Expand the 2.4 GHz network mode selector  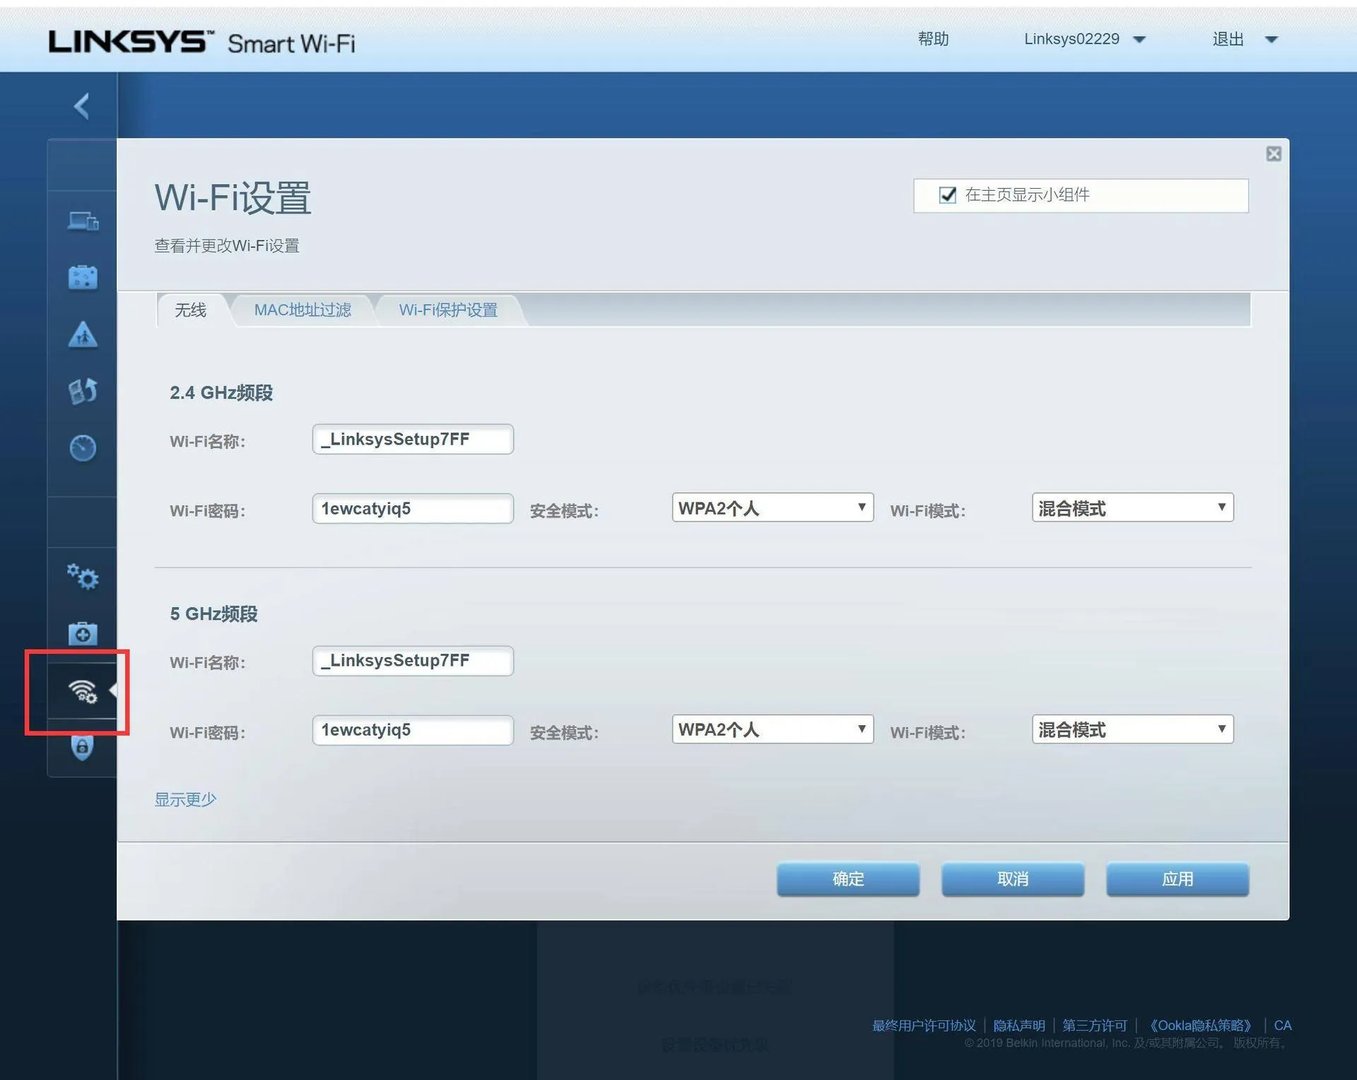(x=1131, y=507)
